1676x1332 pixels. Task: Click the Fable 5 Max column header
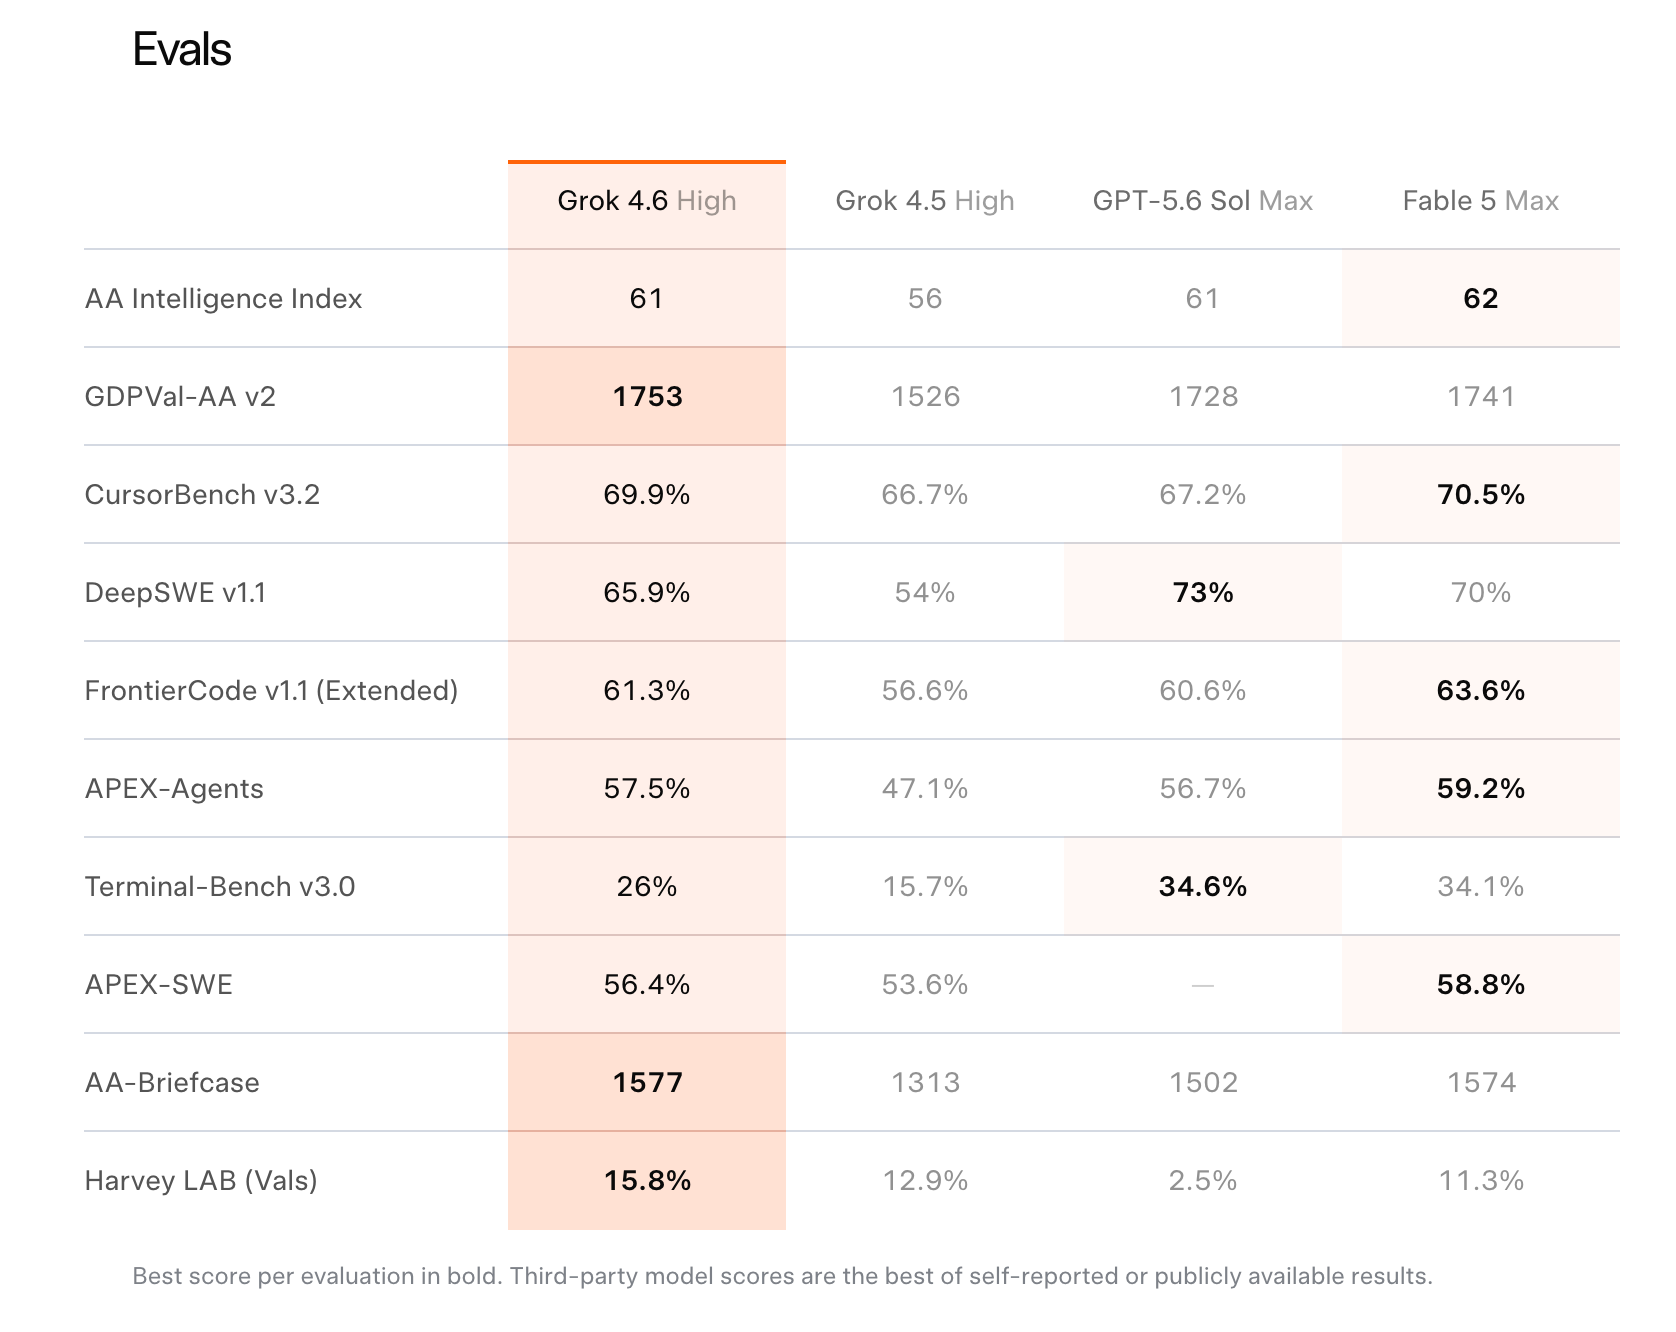click(x=1481, y=201)
